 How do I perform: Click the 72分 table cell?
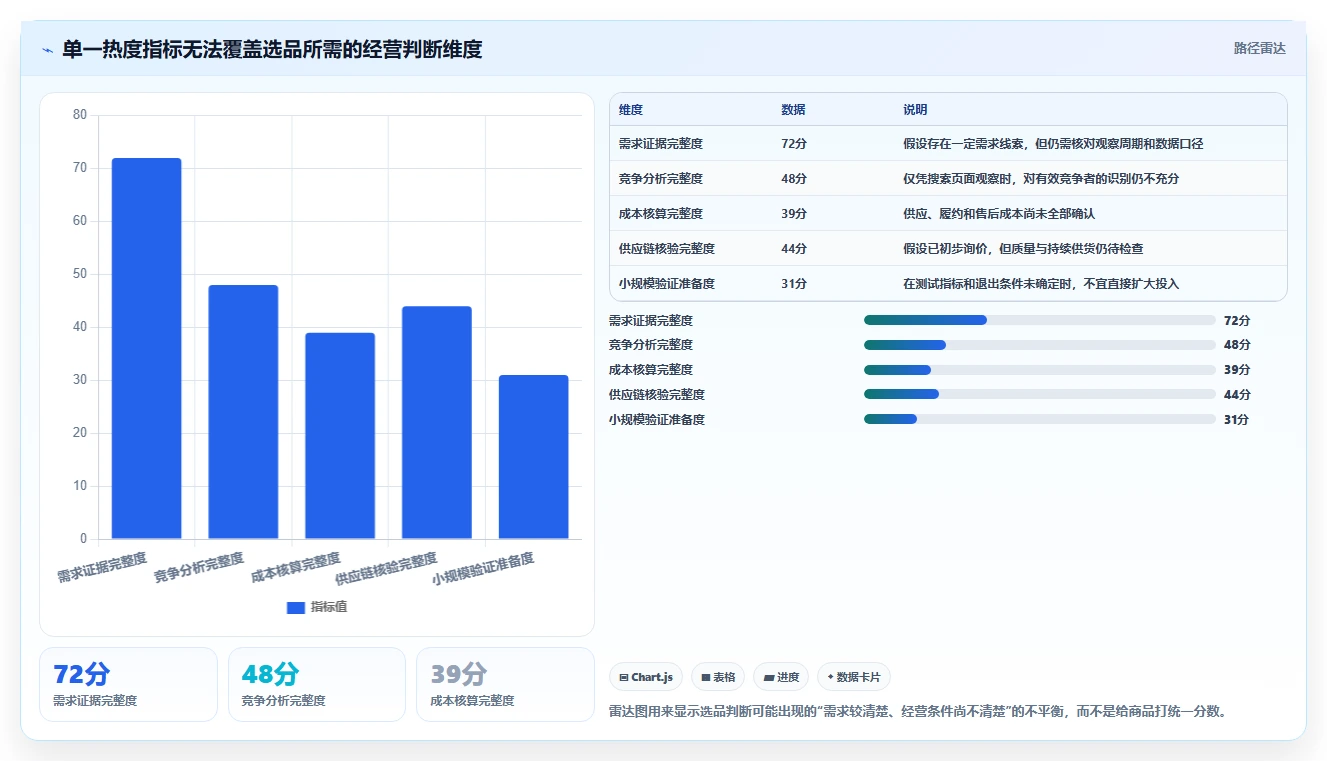point(794,144)
